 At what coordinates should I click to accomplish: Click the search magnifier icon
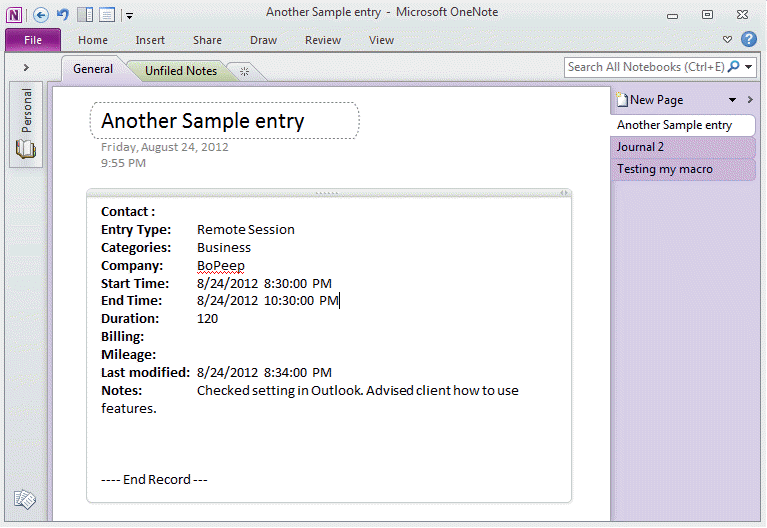pyautogui.click(x=734, y=67)
